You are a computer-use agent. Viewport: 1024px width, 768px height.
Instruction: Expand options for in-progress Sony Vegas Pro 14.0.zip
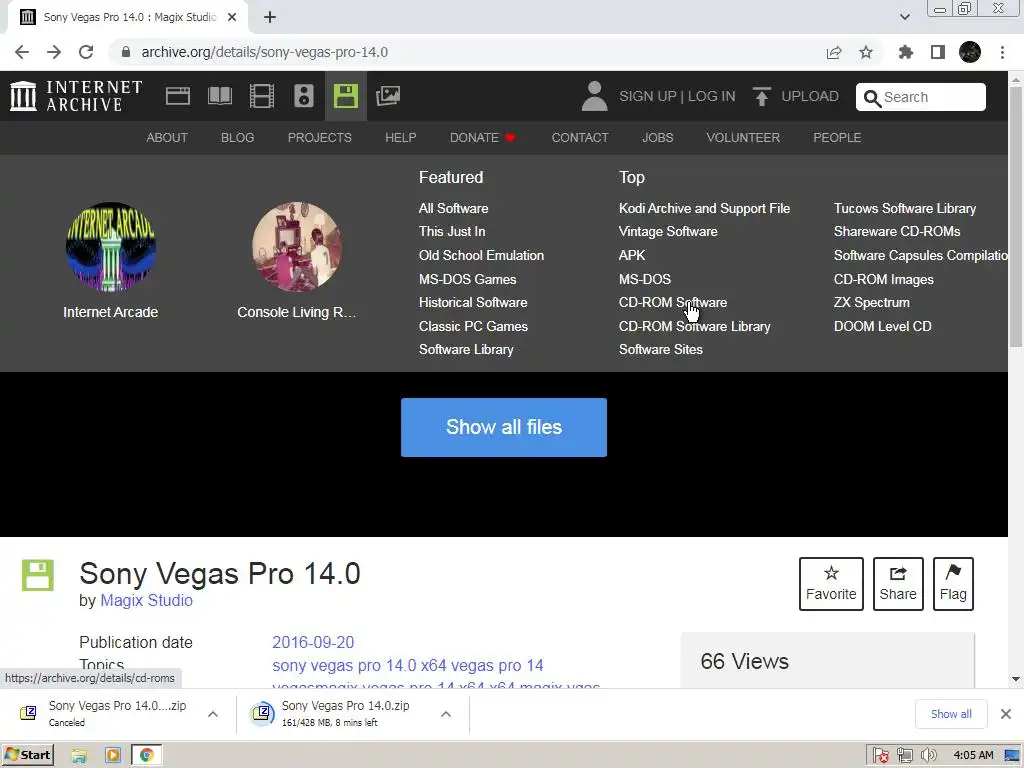pyautogui.click(x=446, y=714)
